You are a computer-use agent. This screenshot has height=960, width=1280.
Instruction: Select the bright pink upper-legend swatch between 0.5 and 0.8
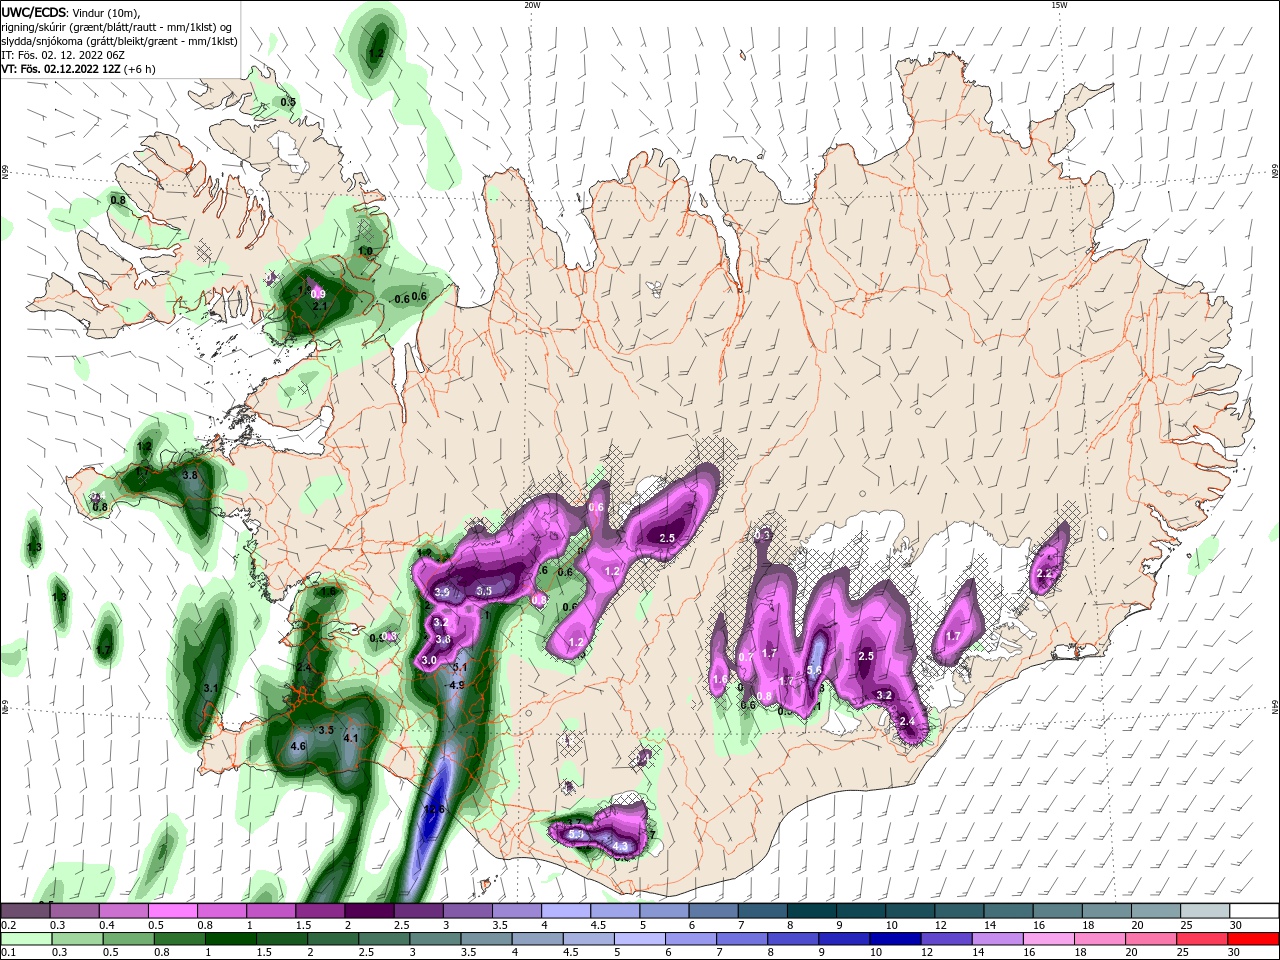click(172, 911)
